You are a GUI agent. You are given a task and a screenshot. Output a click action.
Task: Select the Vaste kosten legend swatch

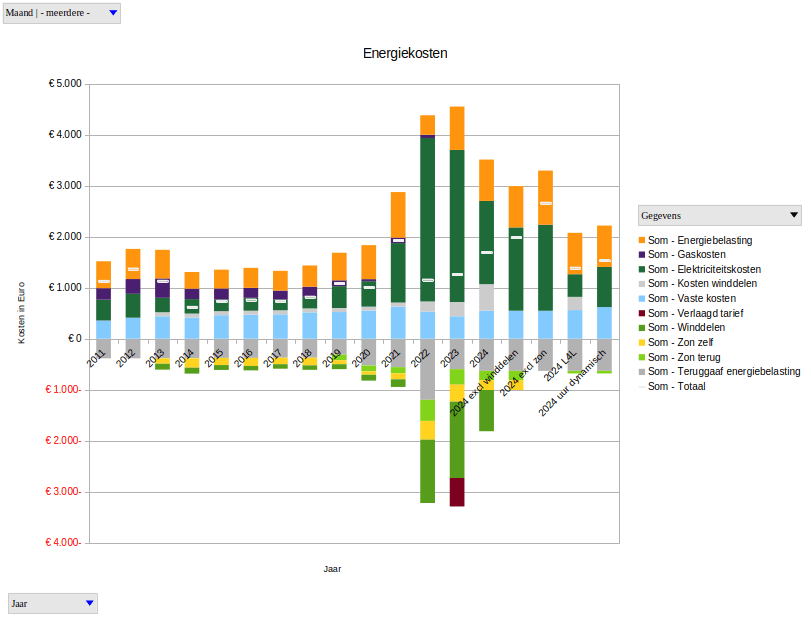642,299
